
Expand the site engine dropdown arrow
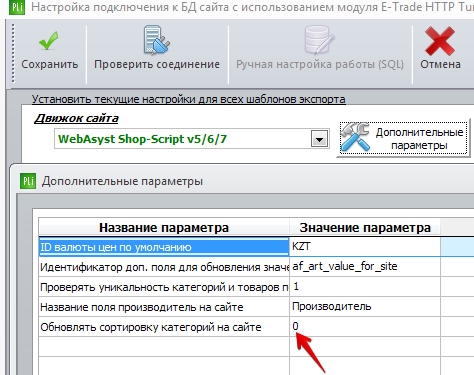[319, 139]
